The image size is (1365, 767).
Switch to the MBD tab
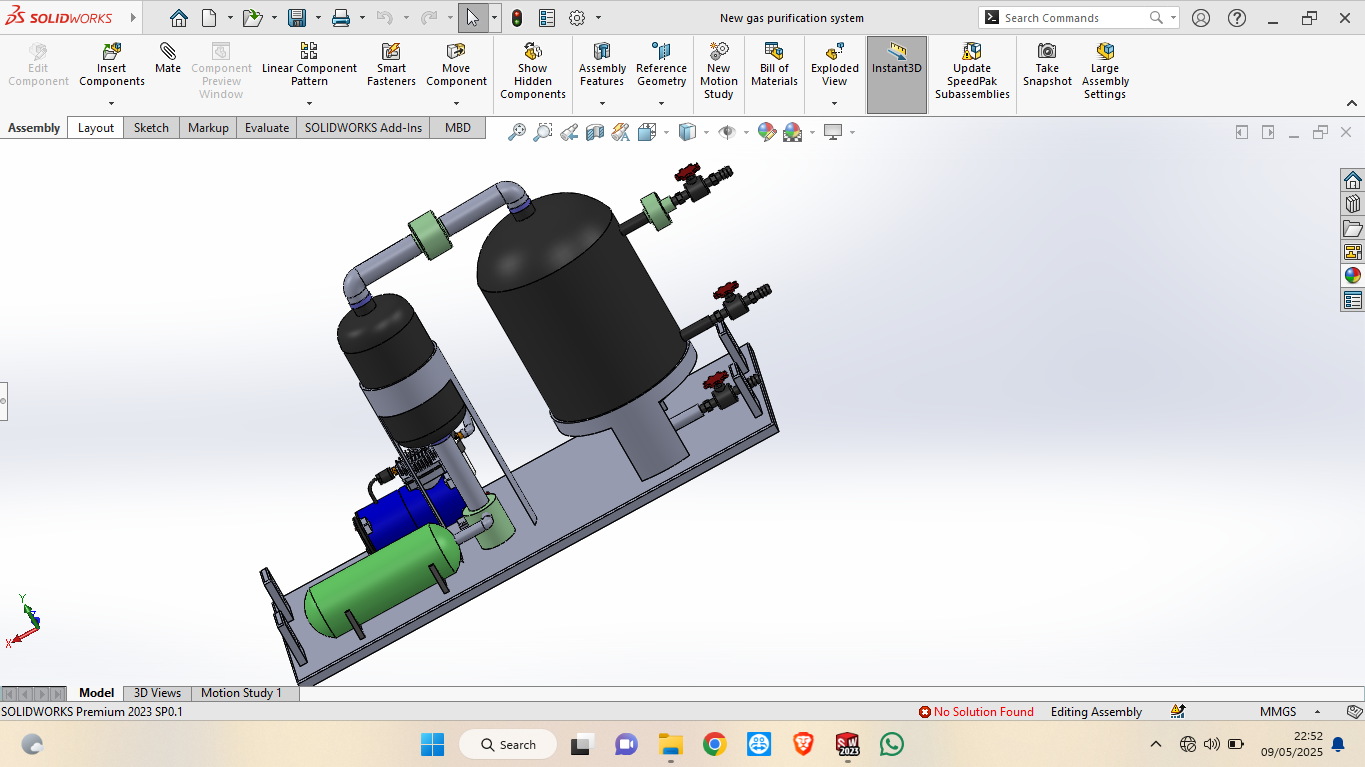[x=458, y=128]
